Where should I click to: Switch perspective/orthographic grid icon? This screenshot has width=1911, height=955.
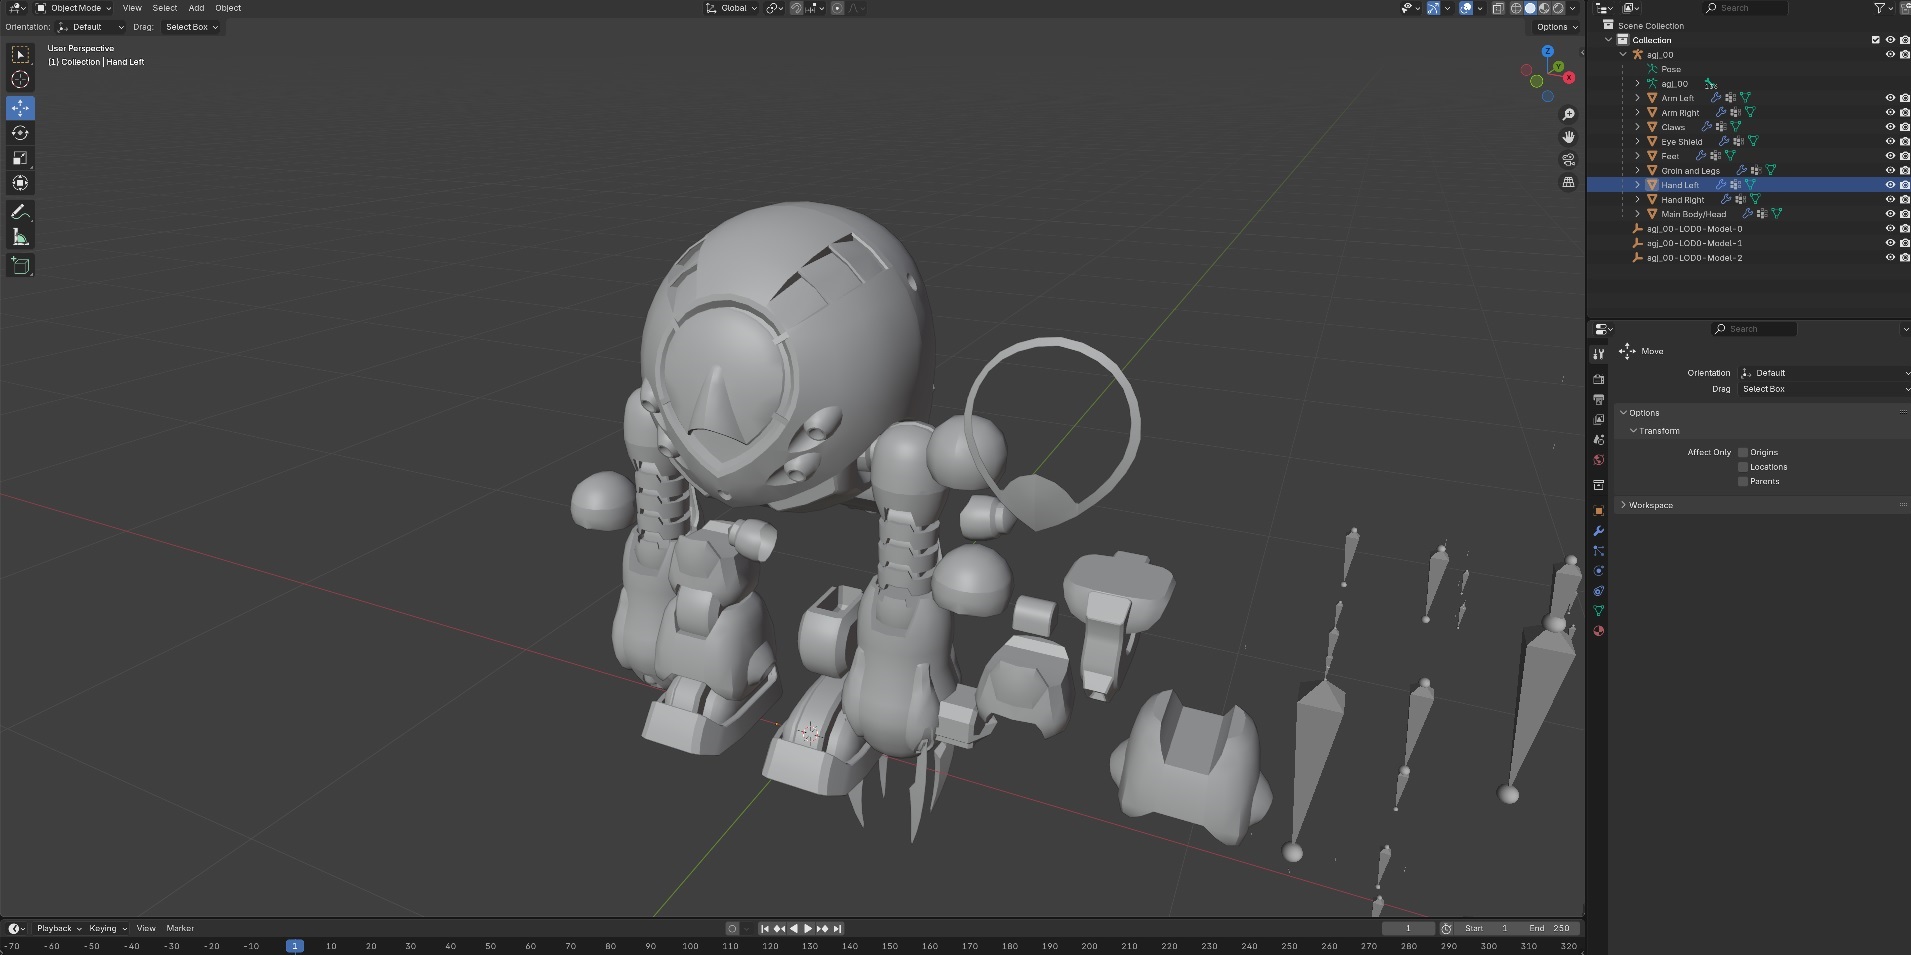1568,182
